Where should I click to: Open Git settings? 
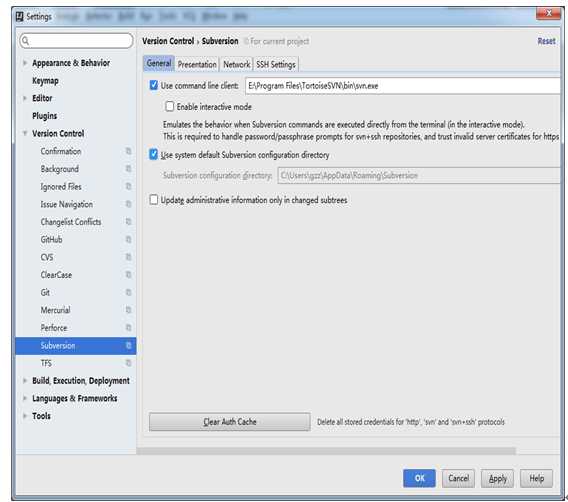click(45, 292)
